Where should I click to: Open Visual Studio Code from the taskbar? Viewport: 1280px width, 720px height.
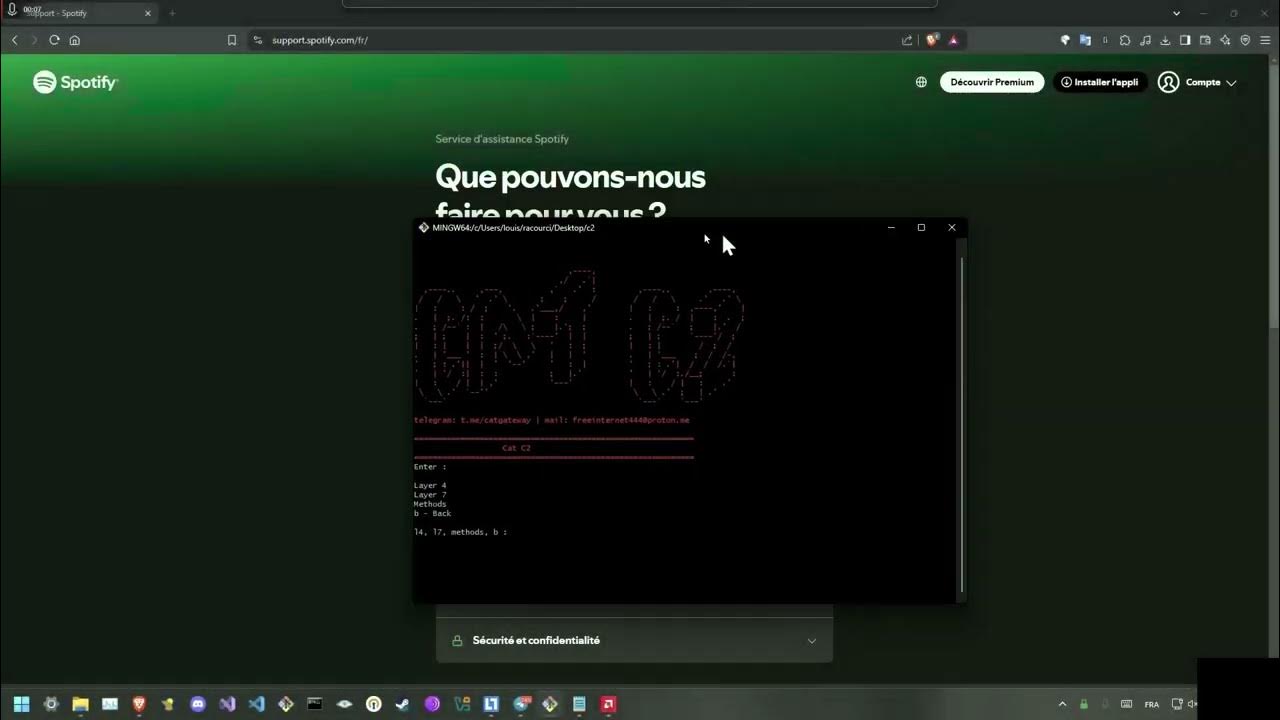pyautogui.click(x=256, y=704)
